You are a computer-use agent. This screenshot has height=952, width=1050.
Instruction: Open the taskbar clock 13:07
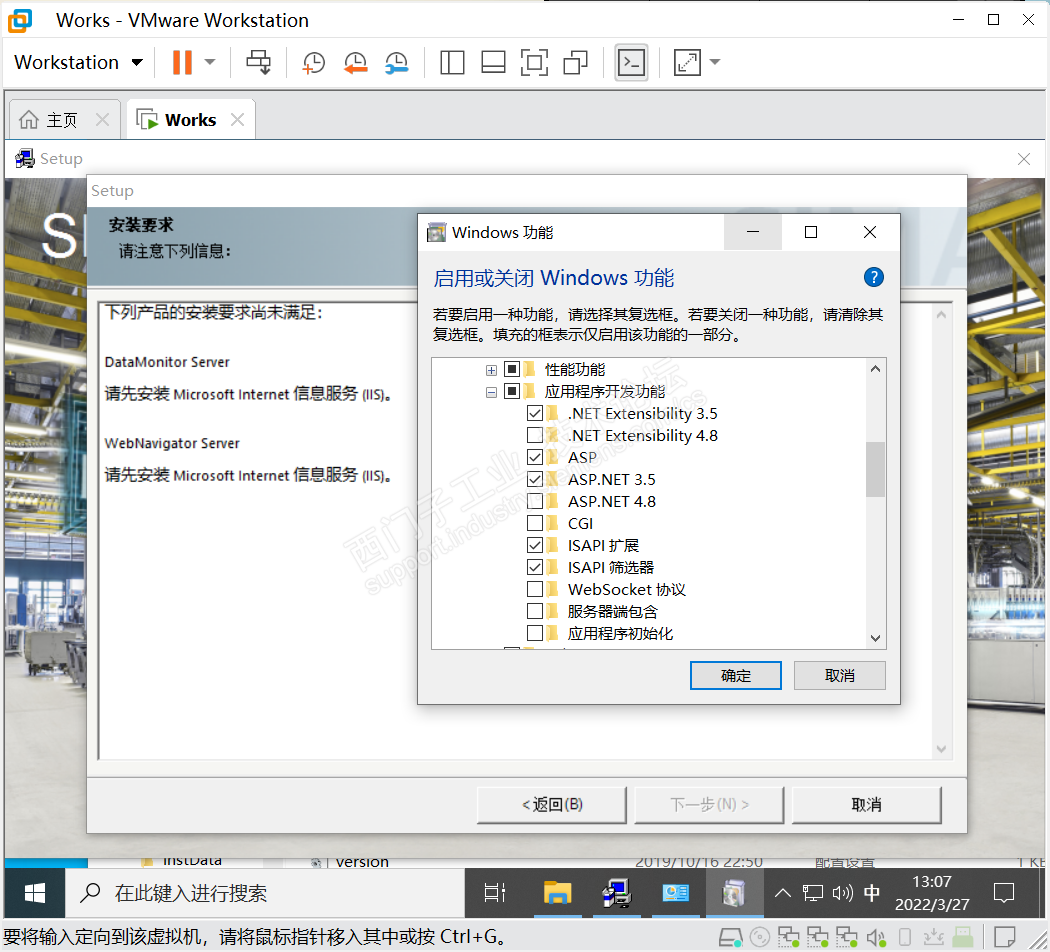click(x=932, y=893)
